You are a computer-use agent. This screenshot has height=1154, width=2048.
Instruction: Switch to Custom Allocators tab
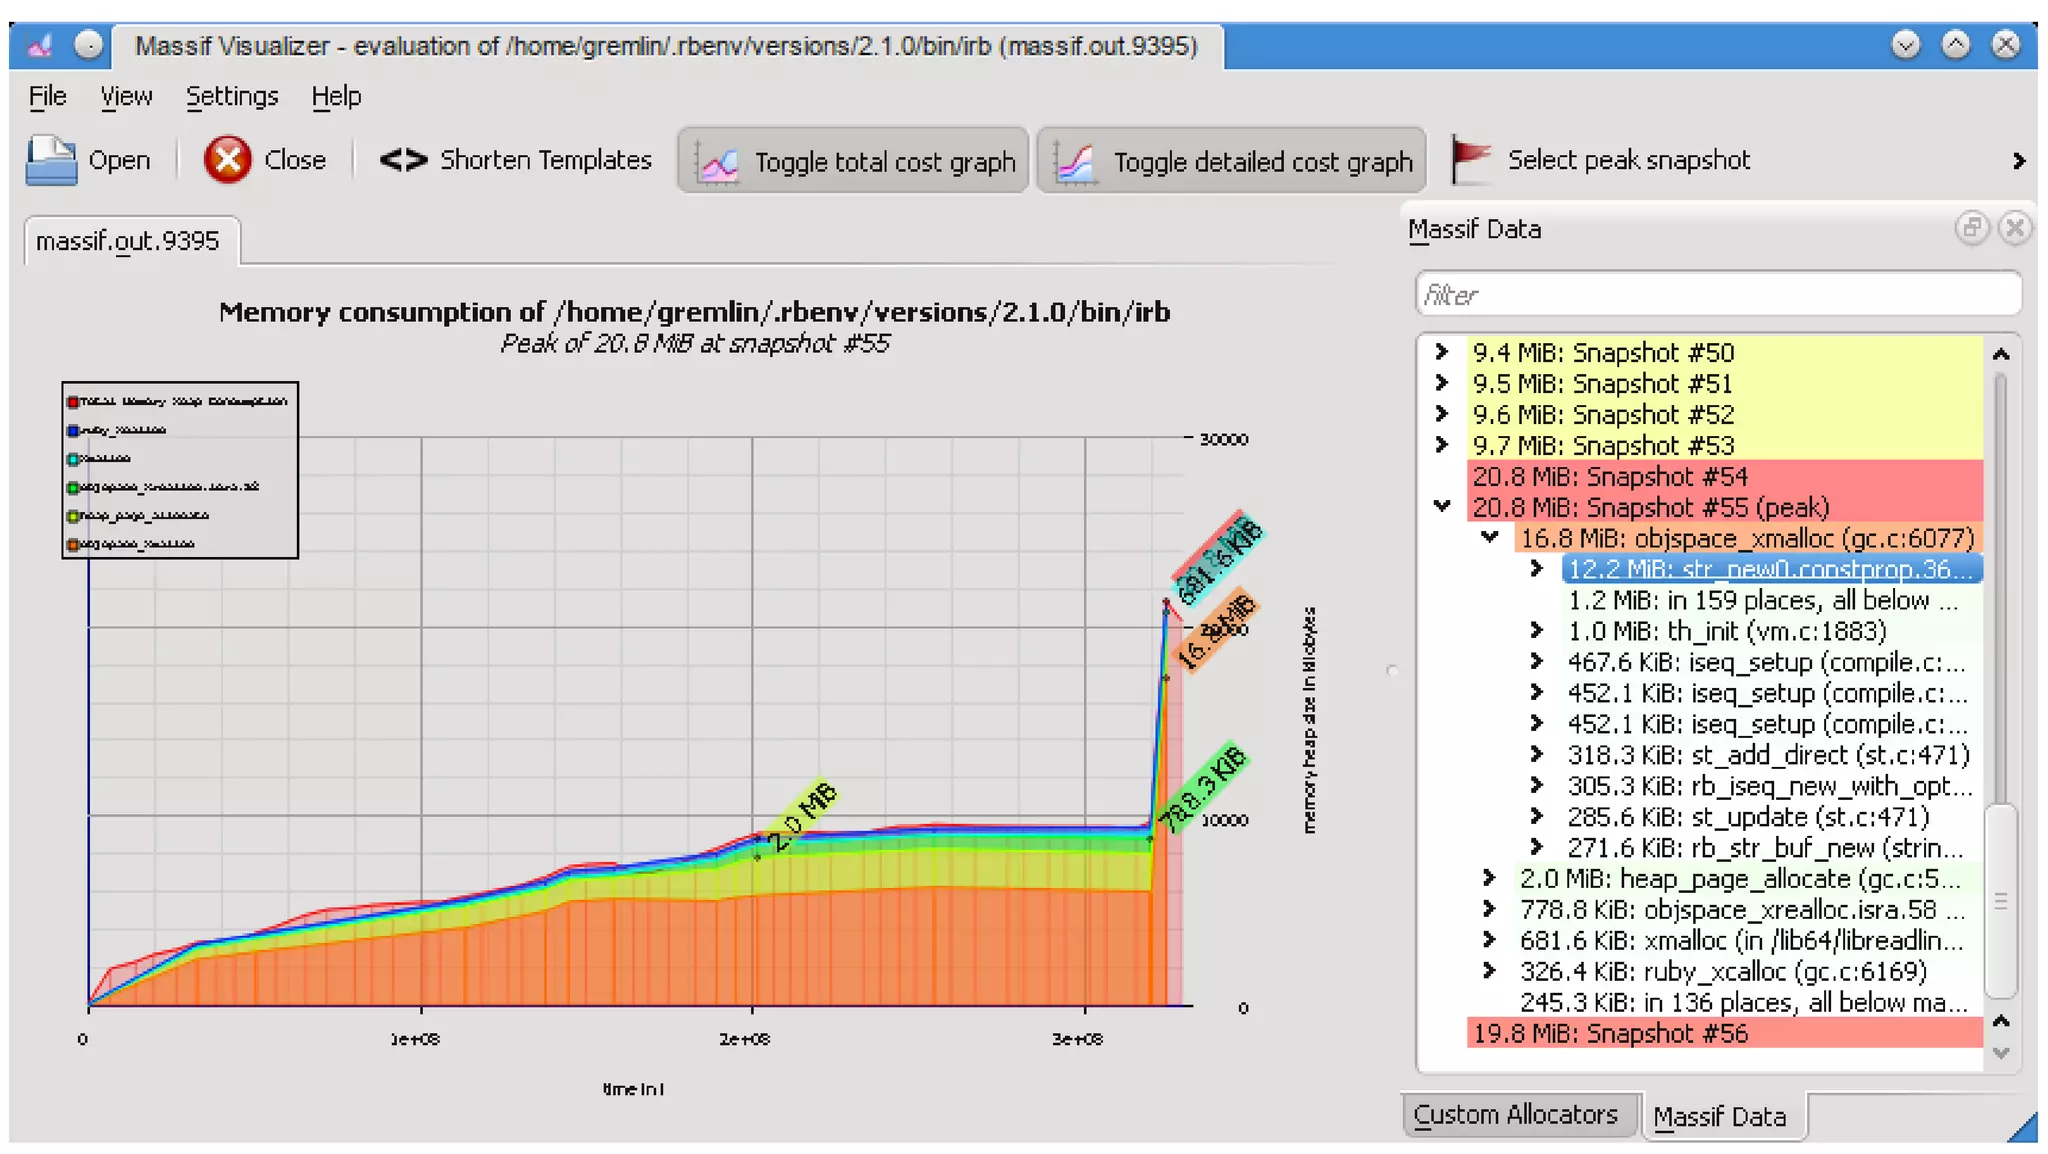(x=1516, y=1114)
